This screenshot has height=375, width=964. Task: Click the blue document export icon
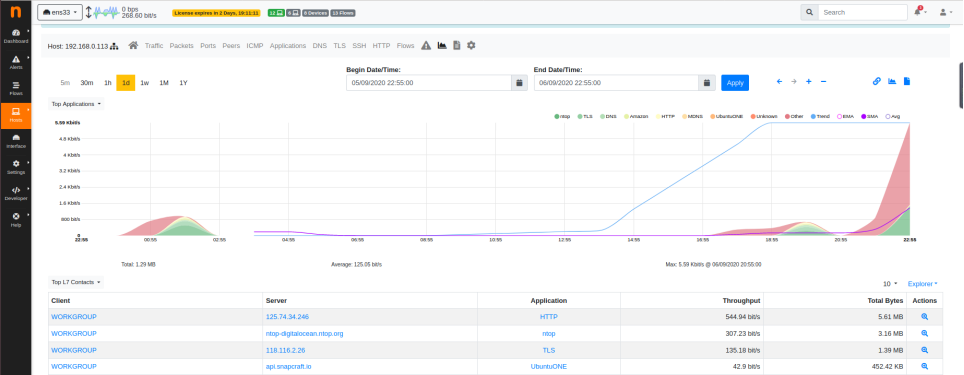(906, 81)
